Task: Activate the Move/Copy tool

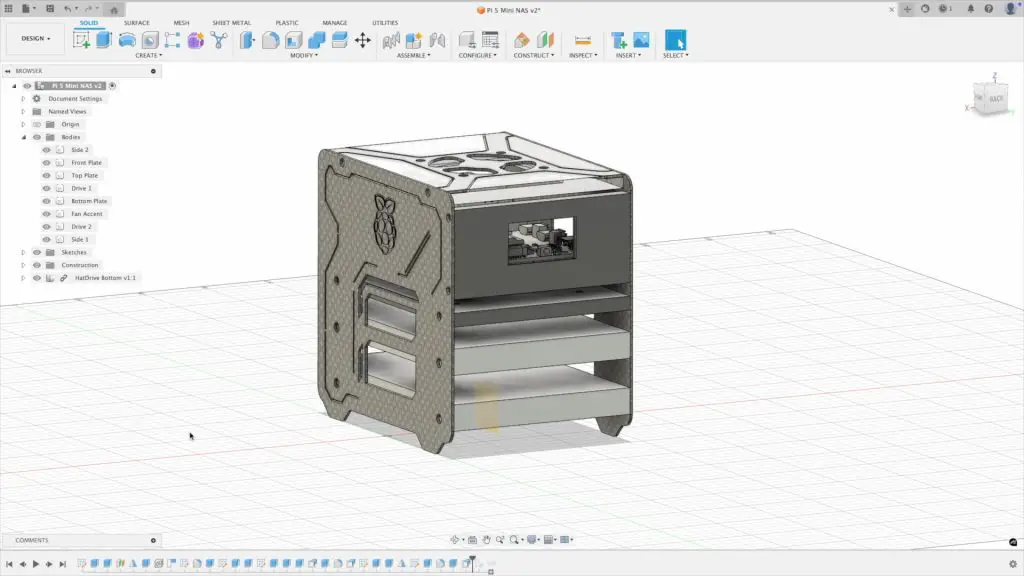Action: (x=362, y=40)
